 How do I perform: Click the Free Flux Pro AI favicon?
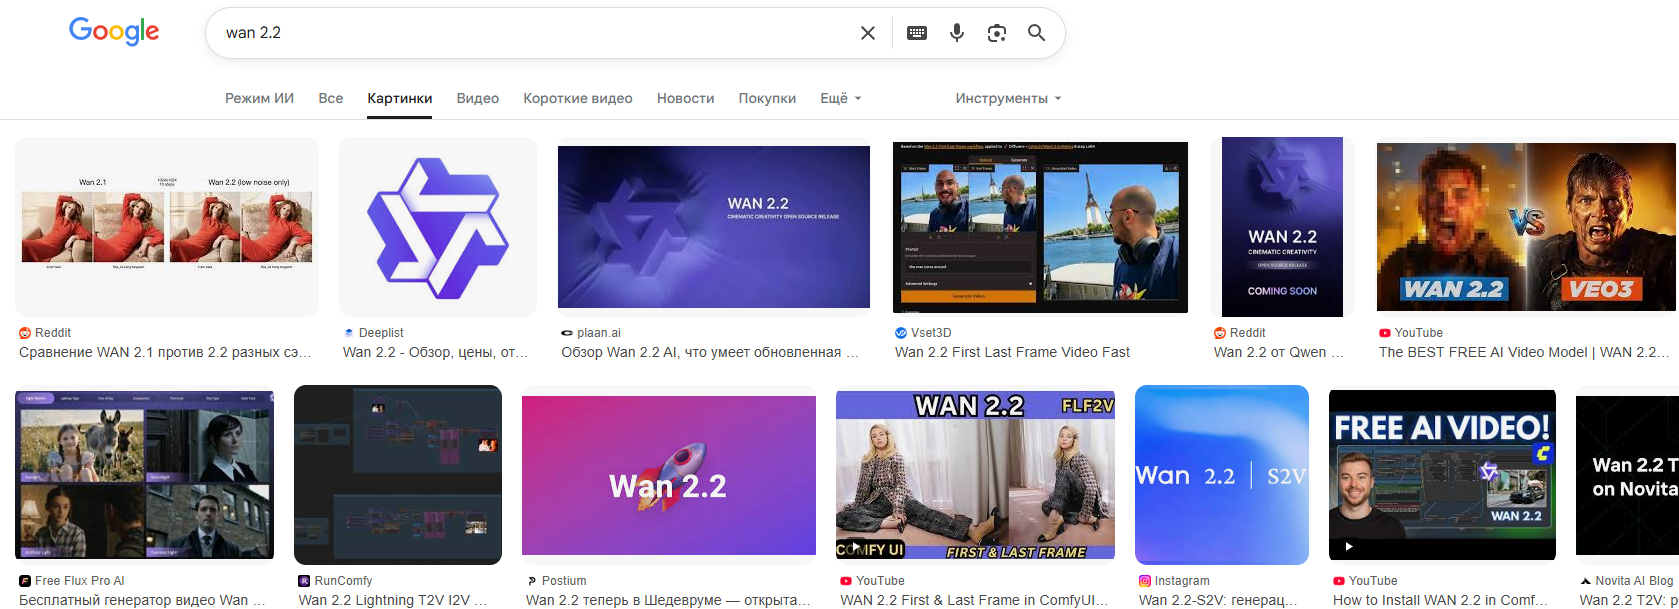[x=25, y=581]
